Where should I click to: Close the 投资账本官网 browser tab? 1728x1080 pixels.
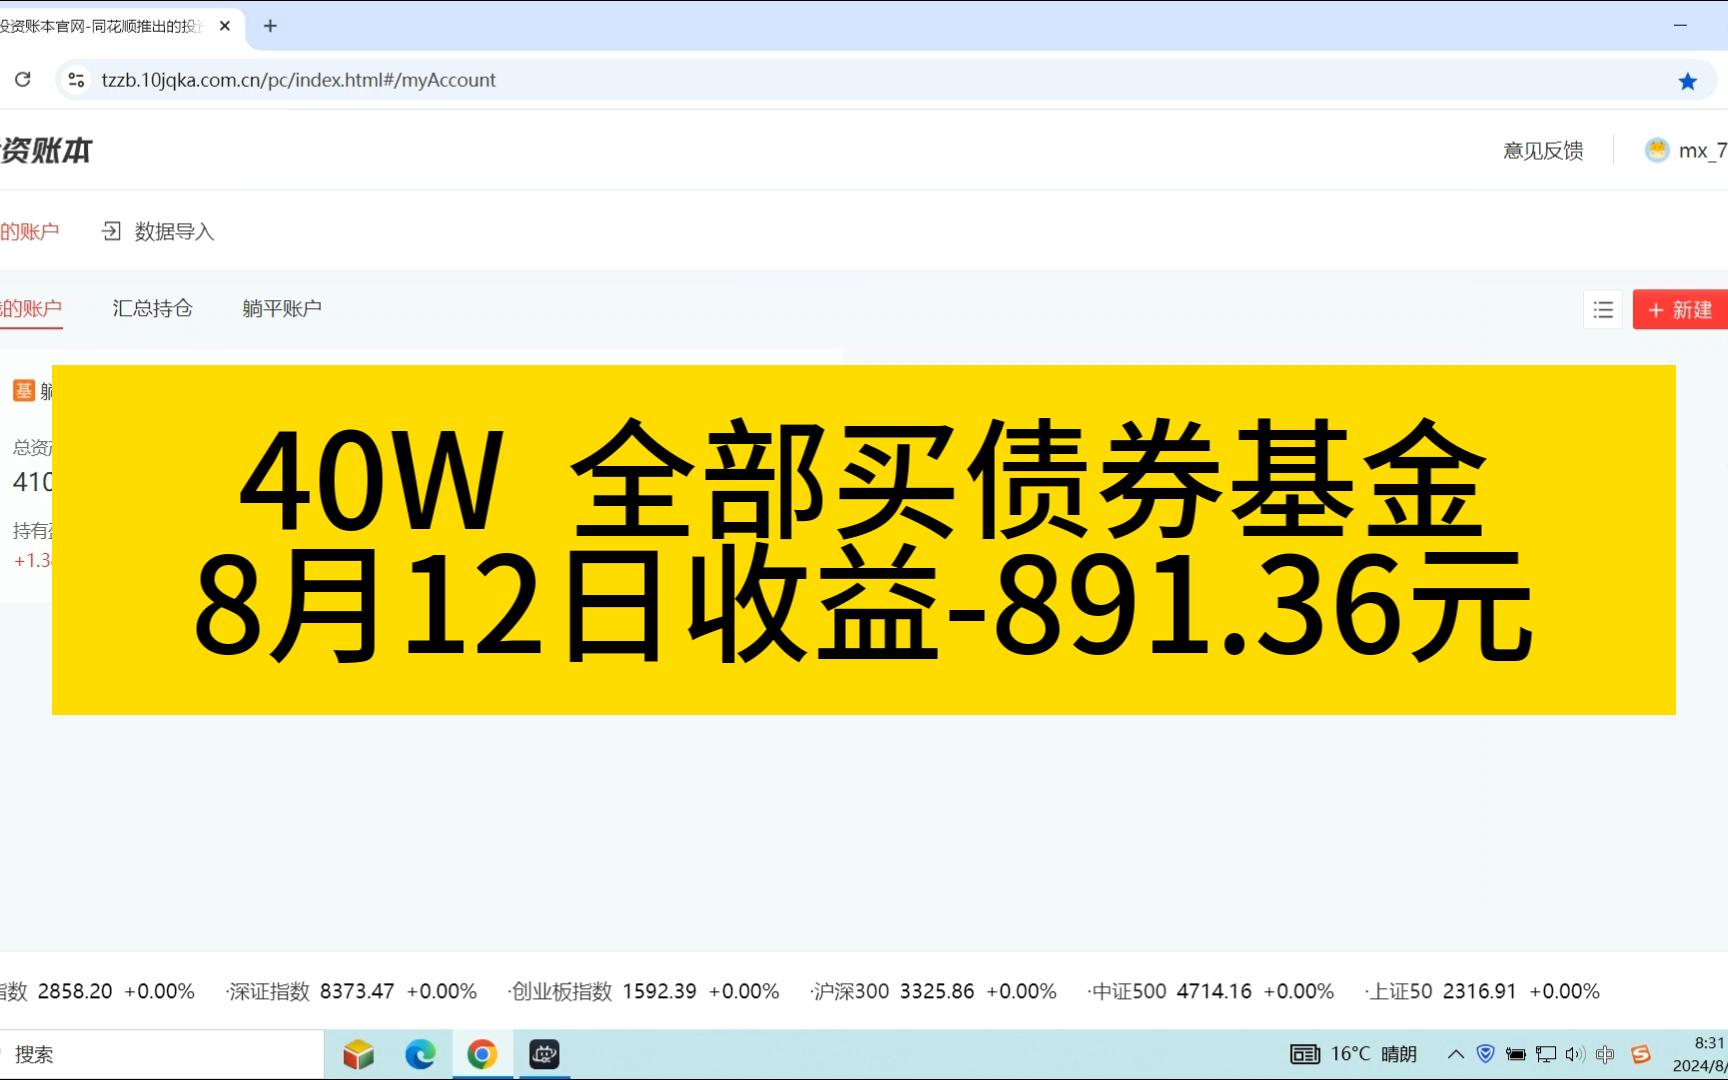pos(225,26)
